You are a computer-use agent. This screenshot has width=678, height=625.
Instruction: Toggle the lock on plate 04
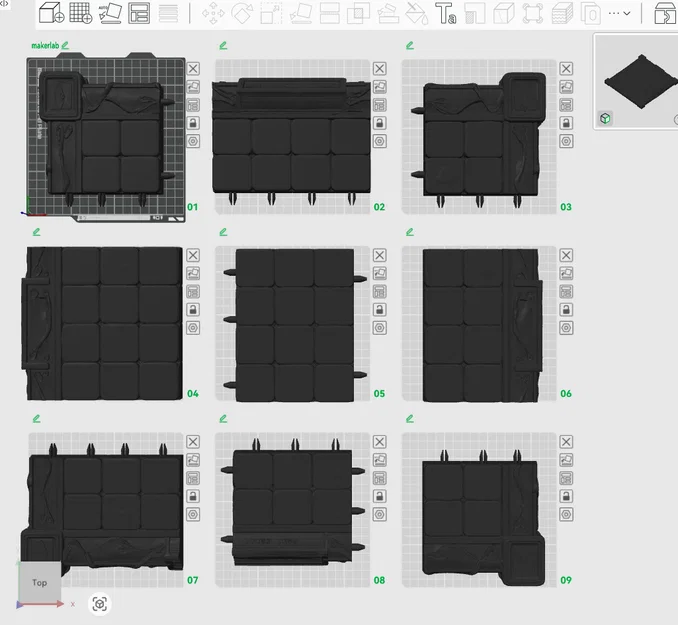coord(193,310)
